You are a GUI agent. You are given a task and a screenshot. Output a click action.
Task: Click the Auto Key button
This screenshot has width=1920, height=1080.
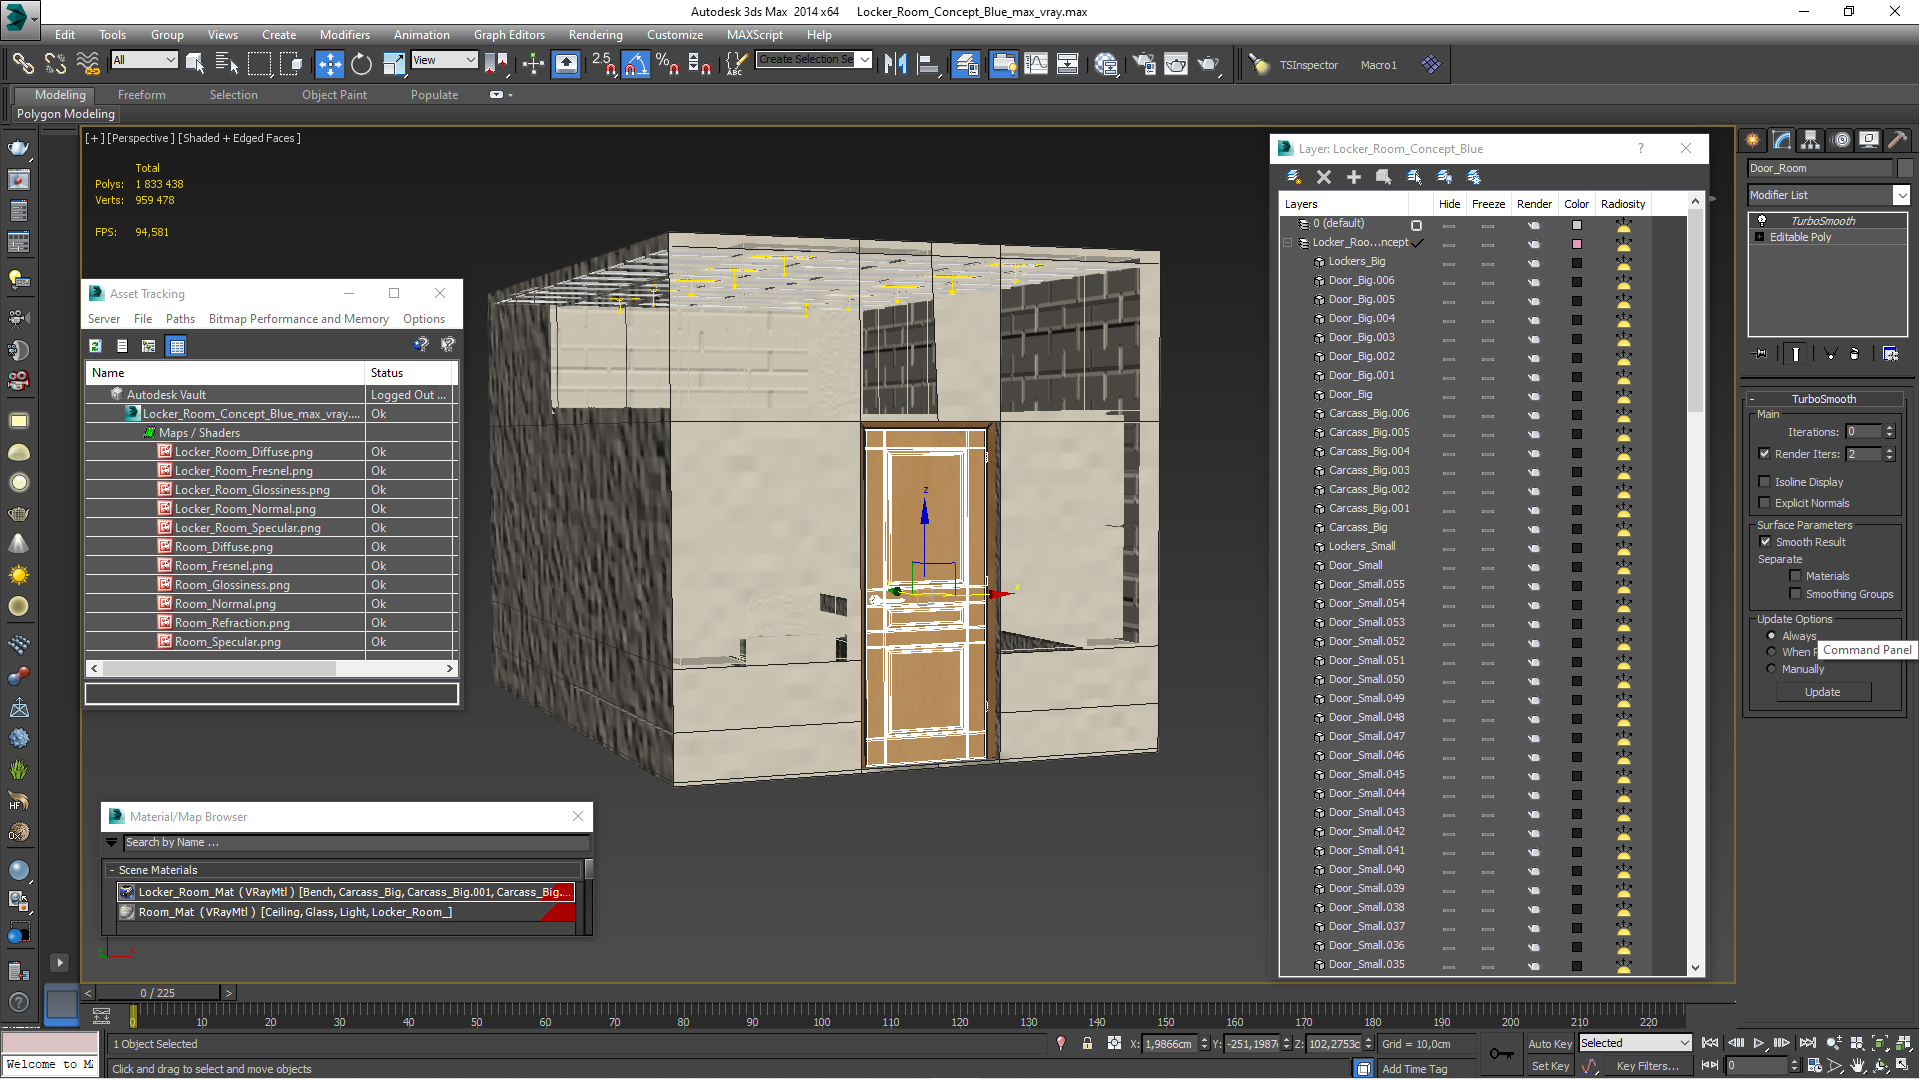[1549, 1044]
